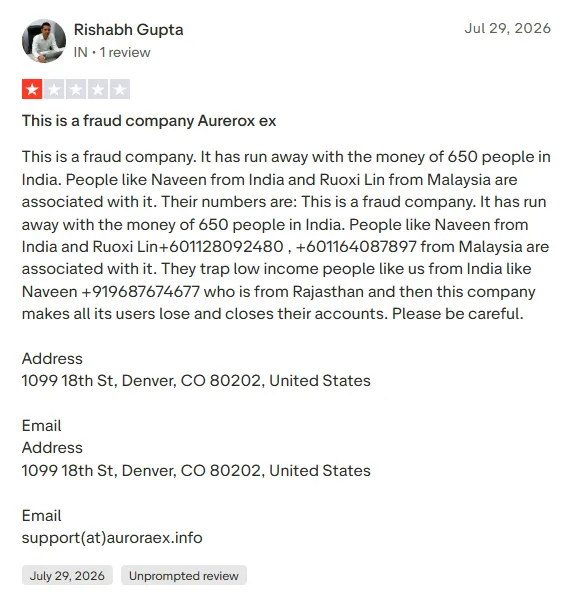Screen dimensions: 568x598
Task: Click the reviewer name Rishabh Gupta
Action: 129,30
